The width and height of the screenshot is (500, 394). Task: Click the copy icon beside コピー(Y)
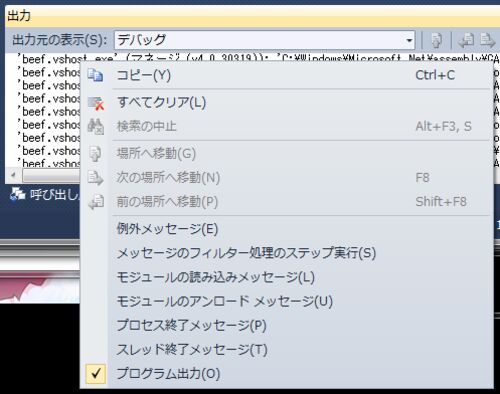[x=95, y=75]
